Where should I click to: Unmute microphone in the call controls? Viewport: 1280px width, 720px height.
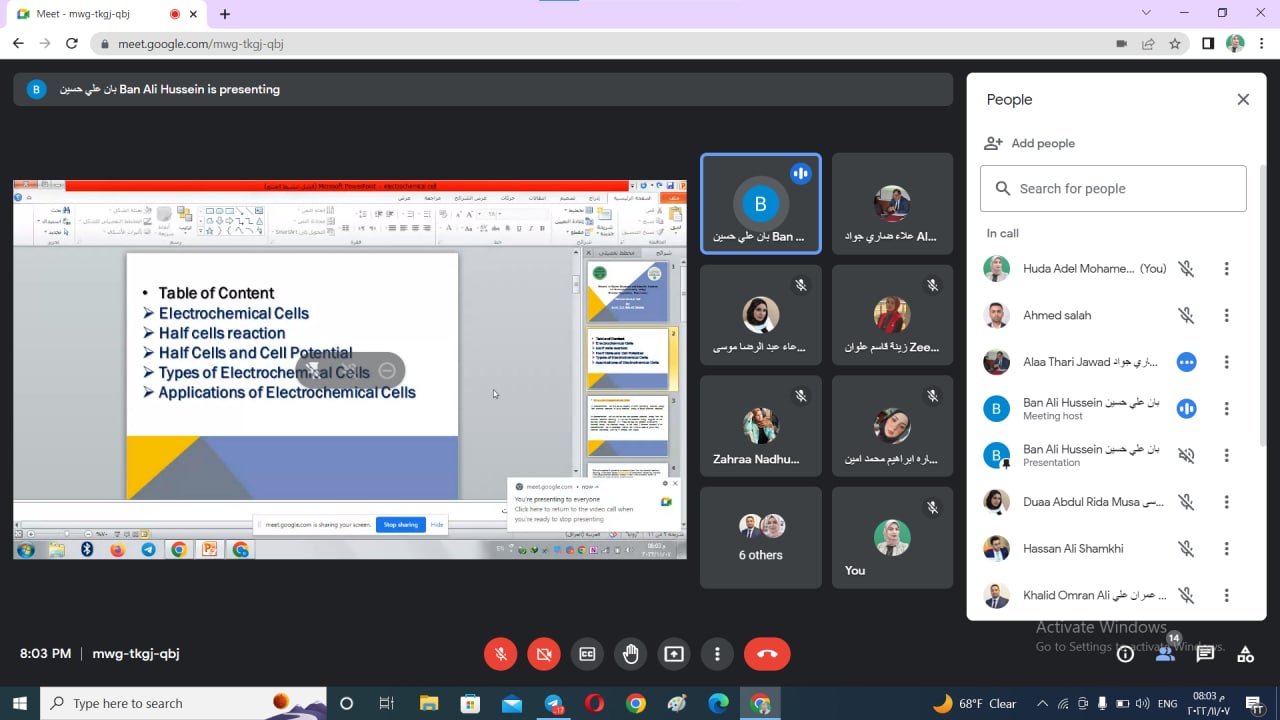click(x=501, y=654)
